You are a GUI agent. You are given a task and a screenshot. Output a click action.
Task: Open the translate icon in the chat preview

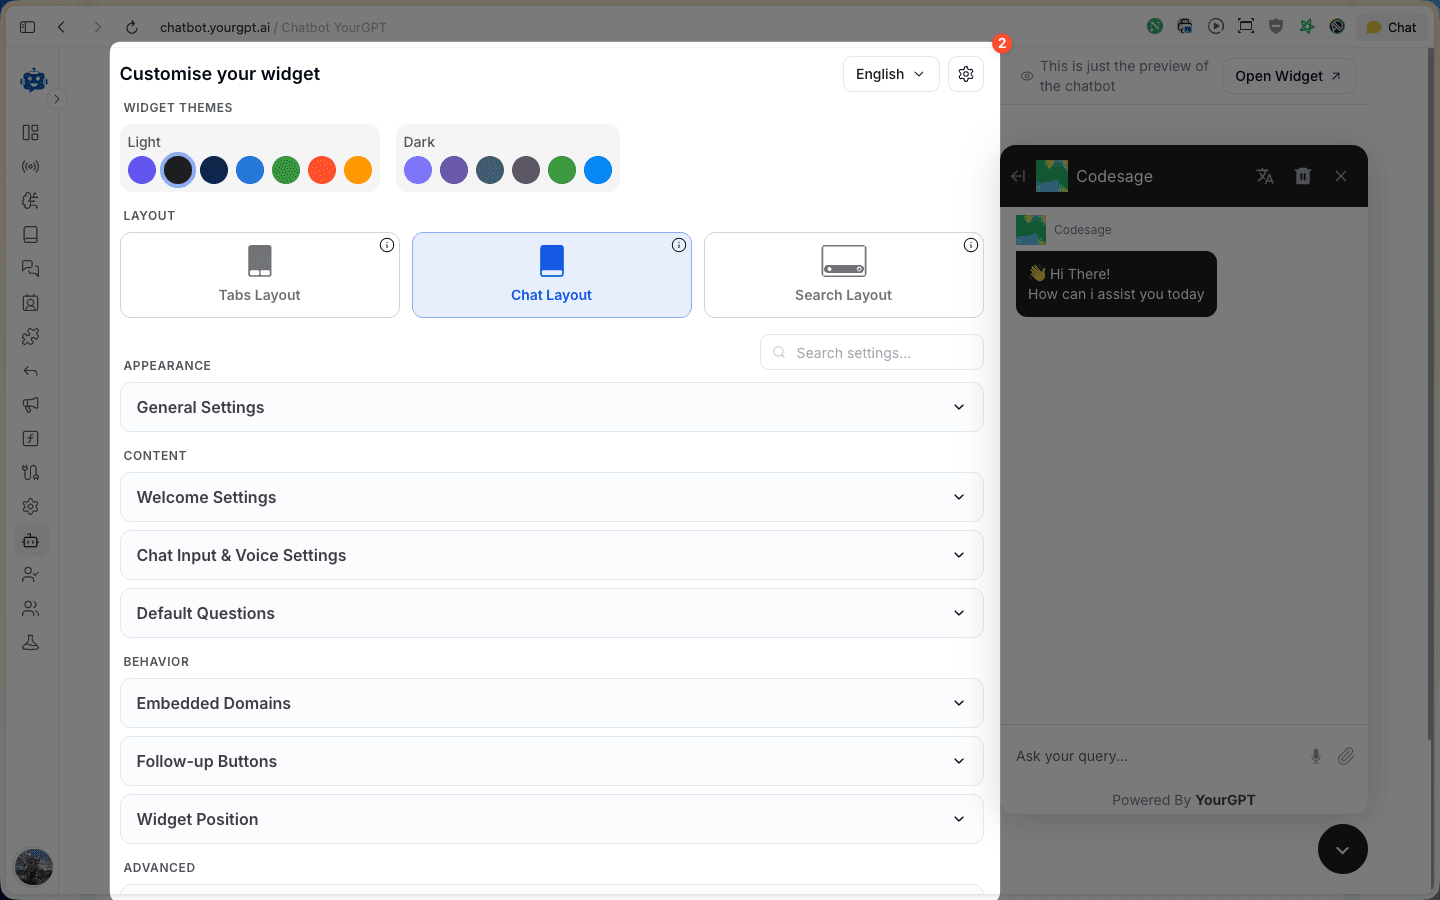coord(1264,175)
